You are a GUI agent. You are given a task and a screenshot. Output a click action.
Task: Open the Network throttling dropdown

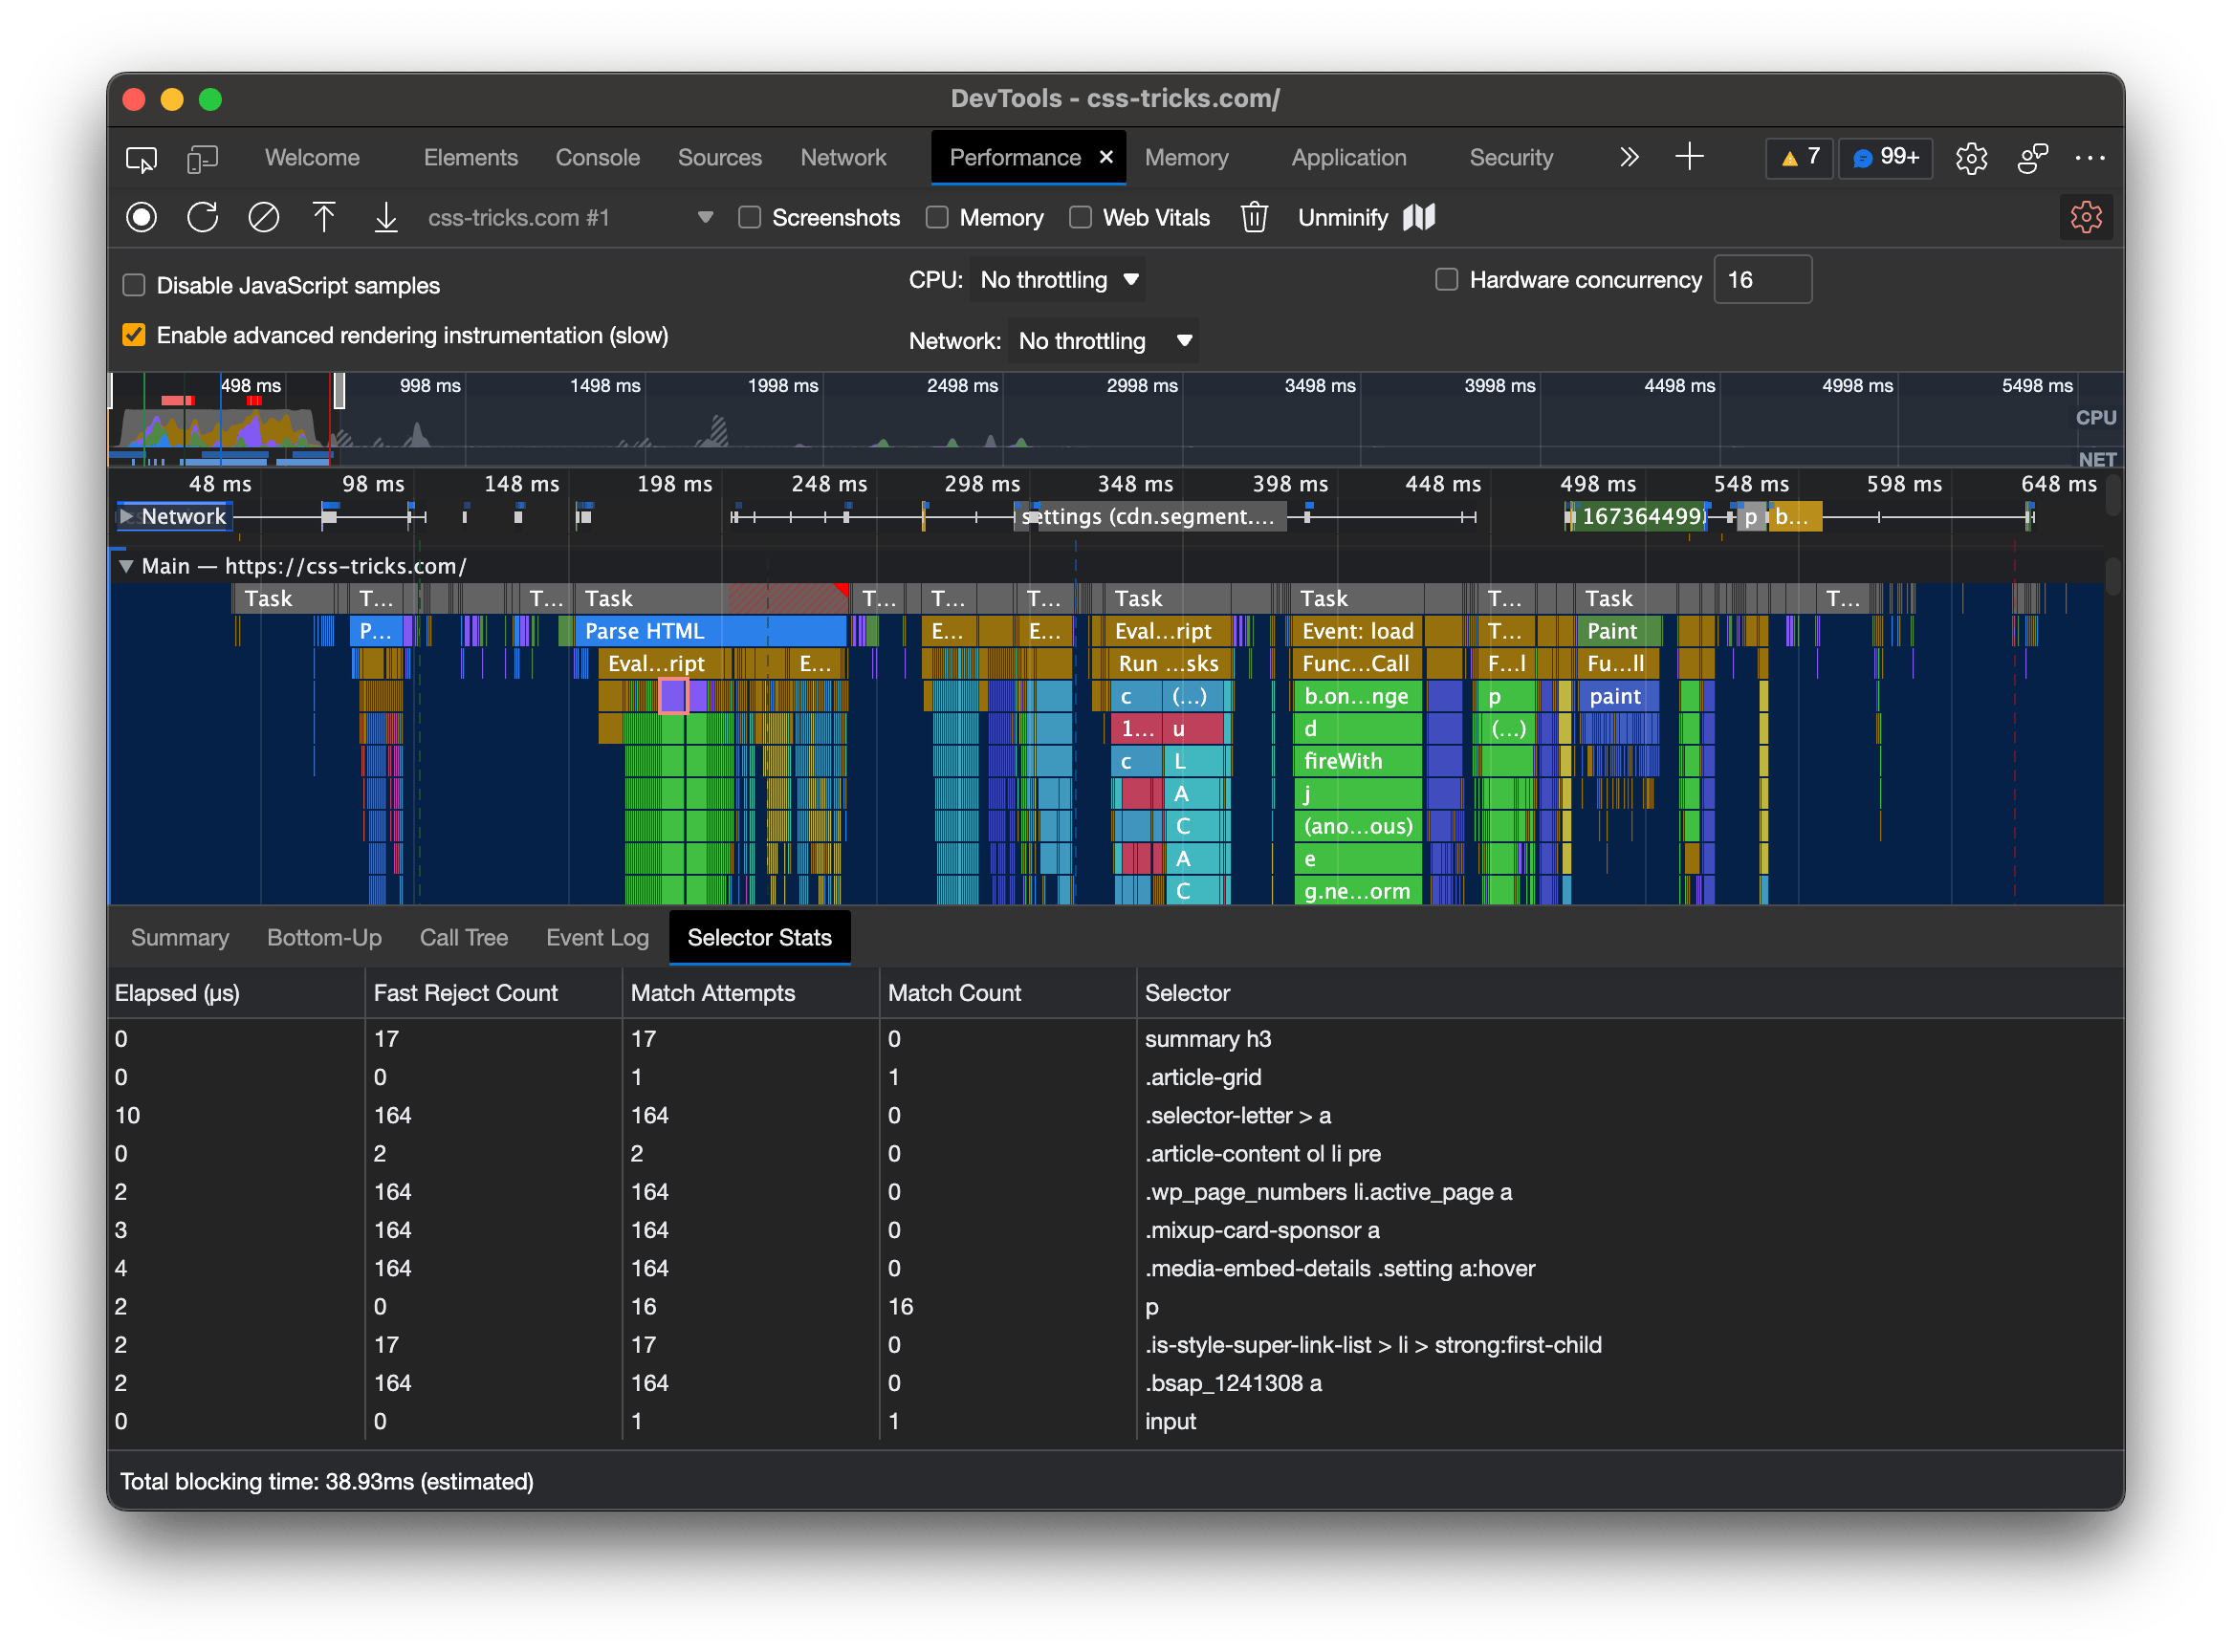[x=1103, y=341]
